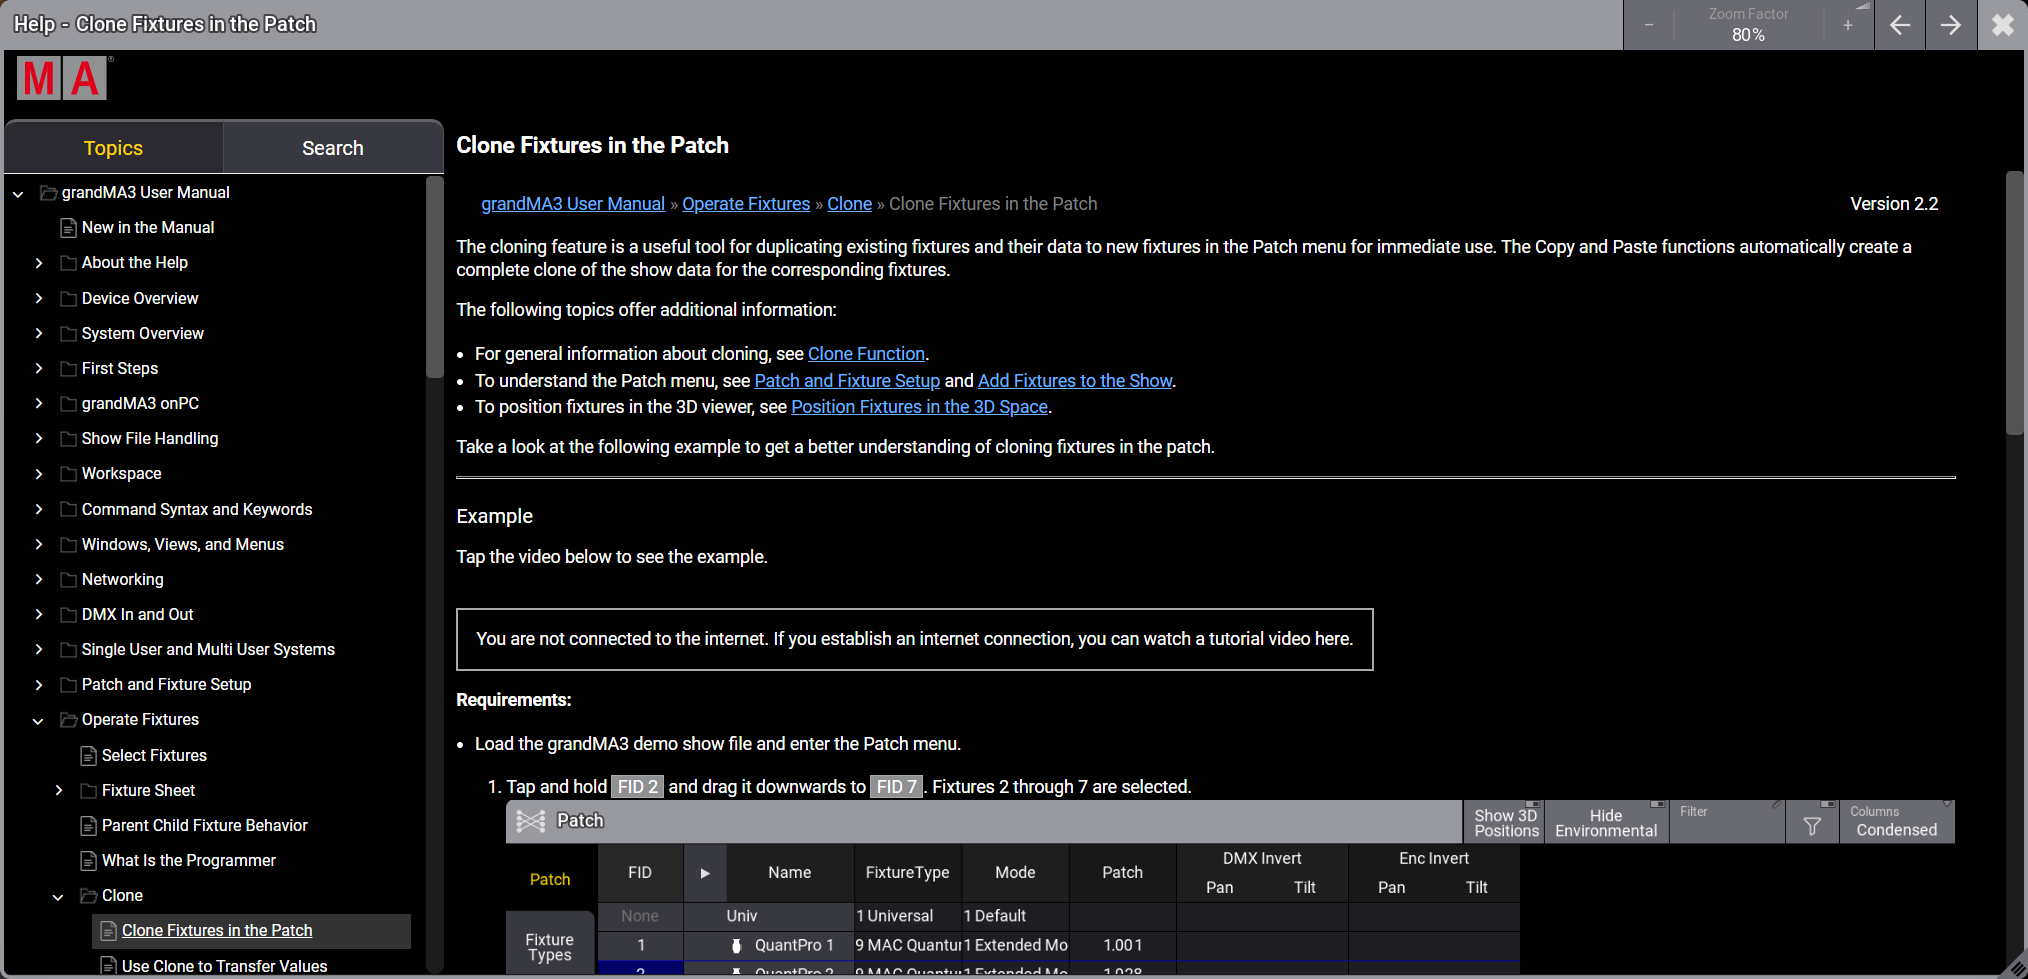2028x979 pixels.
Task: Expand the Patch and Fixture Setup folder
Action: [39, 684]
